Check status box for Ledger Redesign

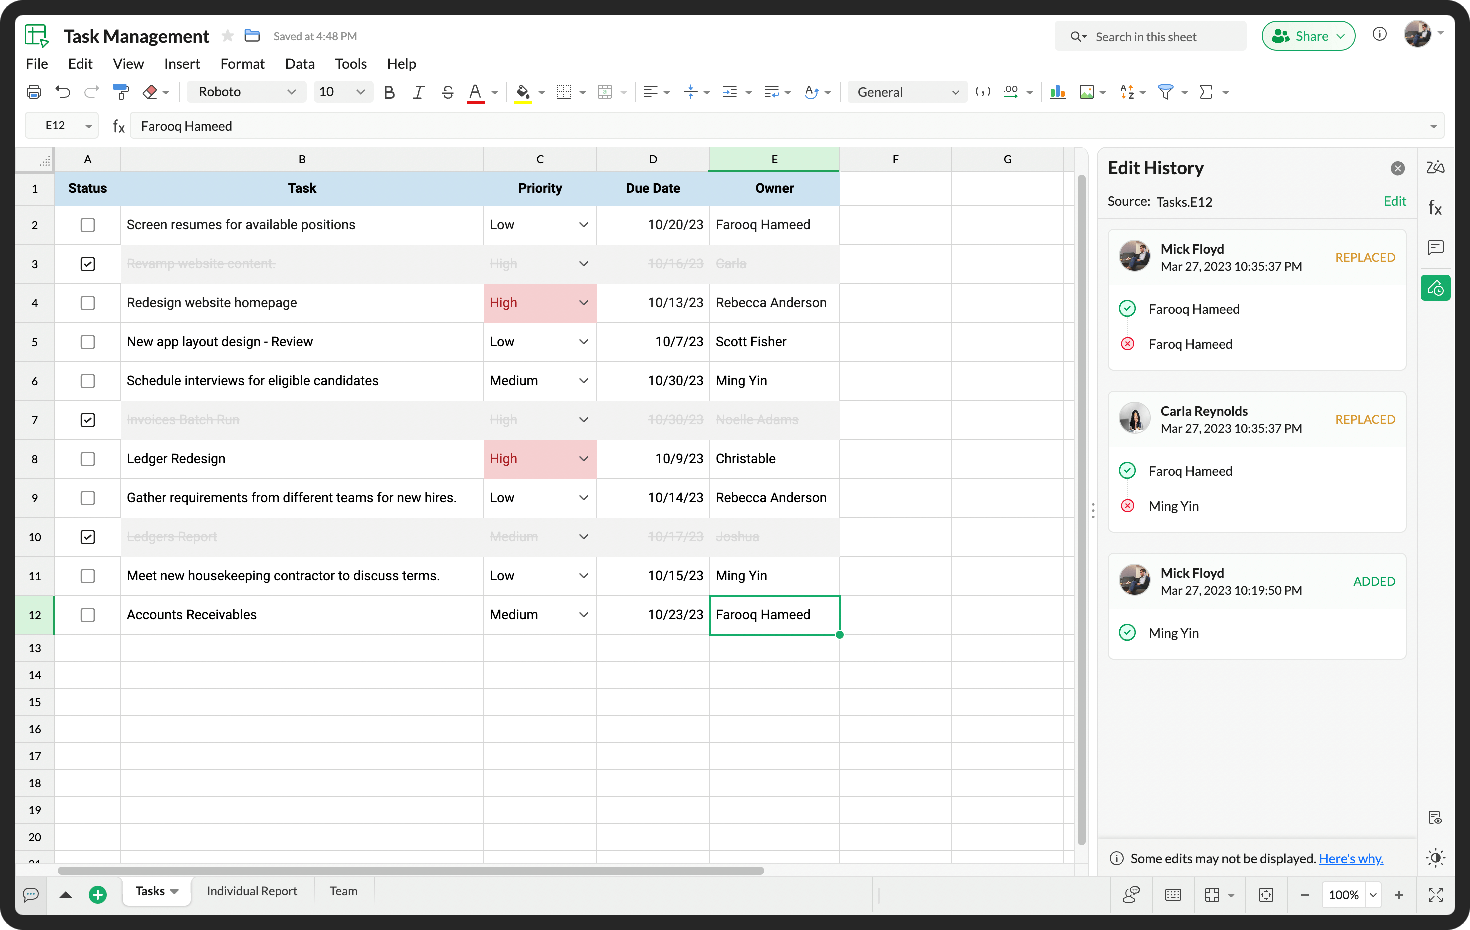tap(88, 459)
